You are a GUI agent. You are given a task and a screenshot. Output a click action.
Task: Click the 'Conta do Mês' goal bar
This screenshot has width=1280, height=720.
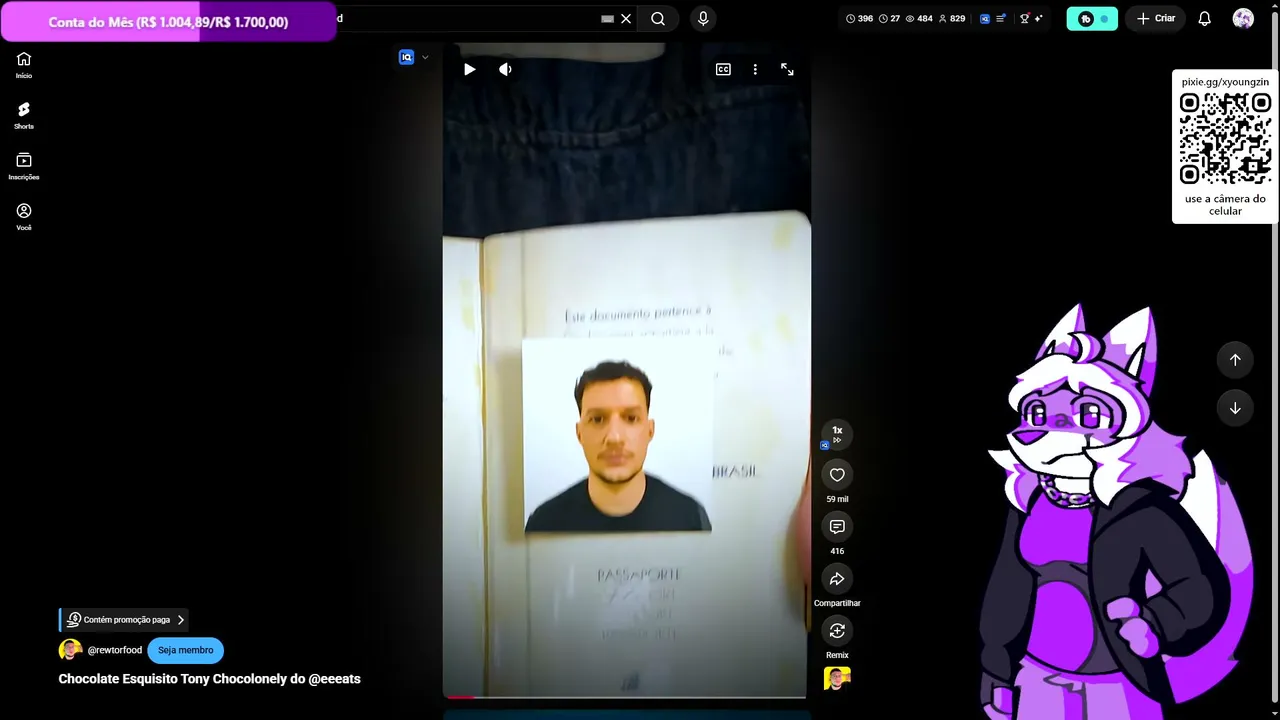point(168,21)
